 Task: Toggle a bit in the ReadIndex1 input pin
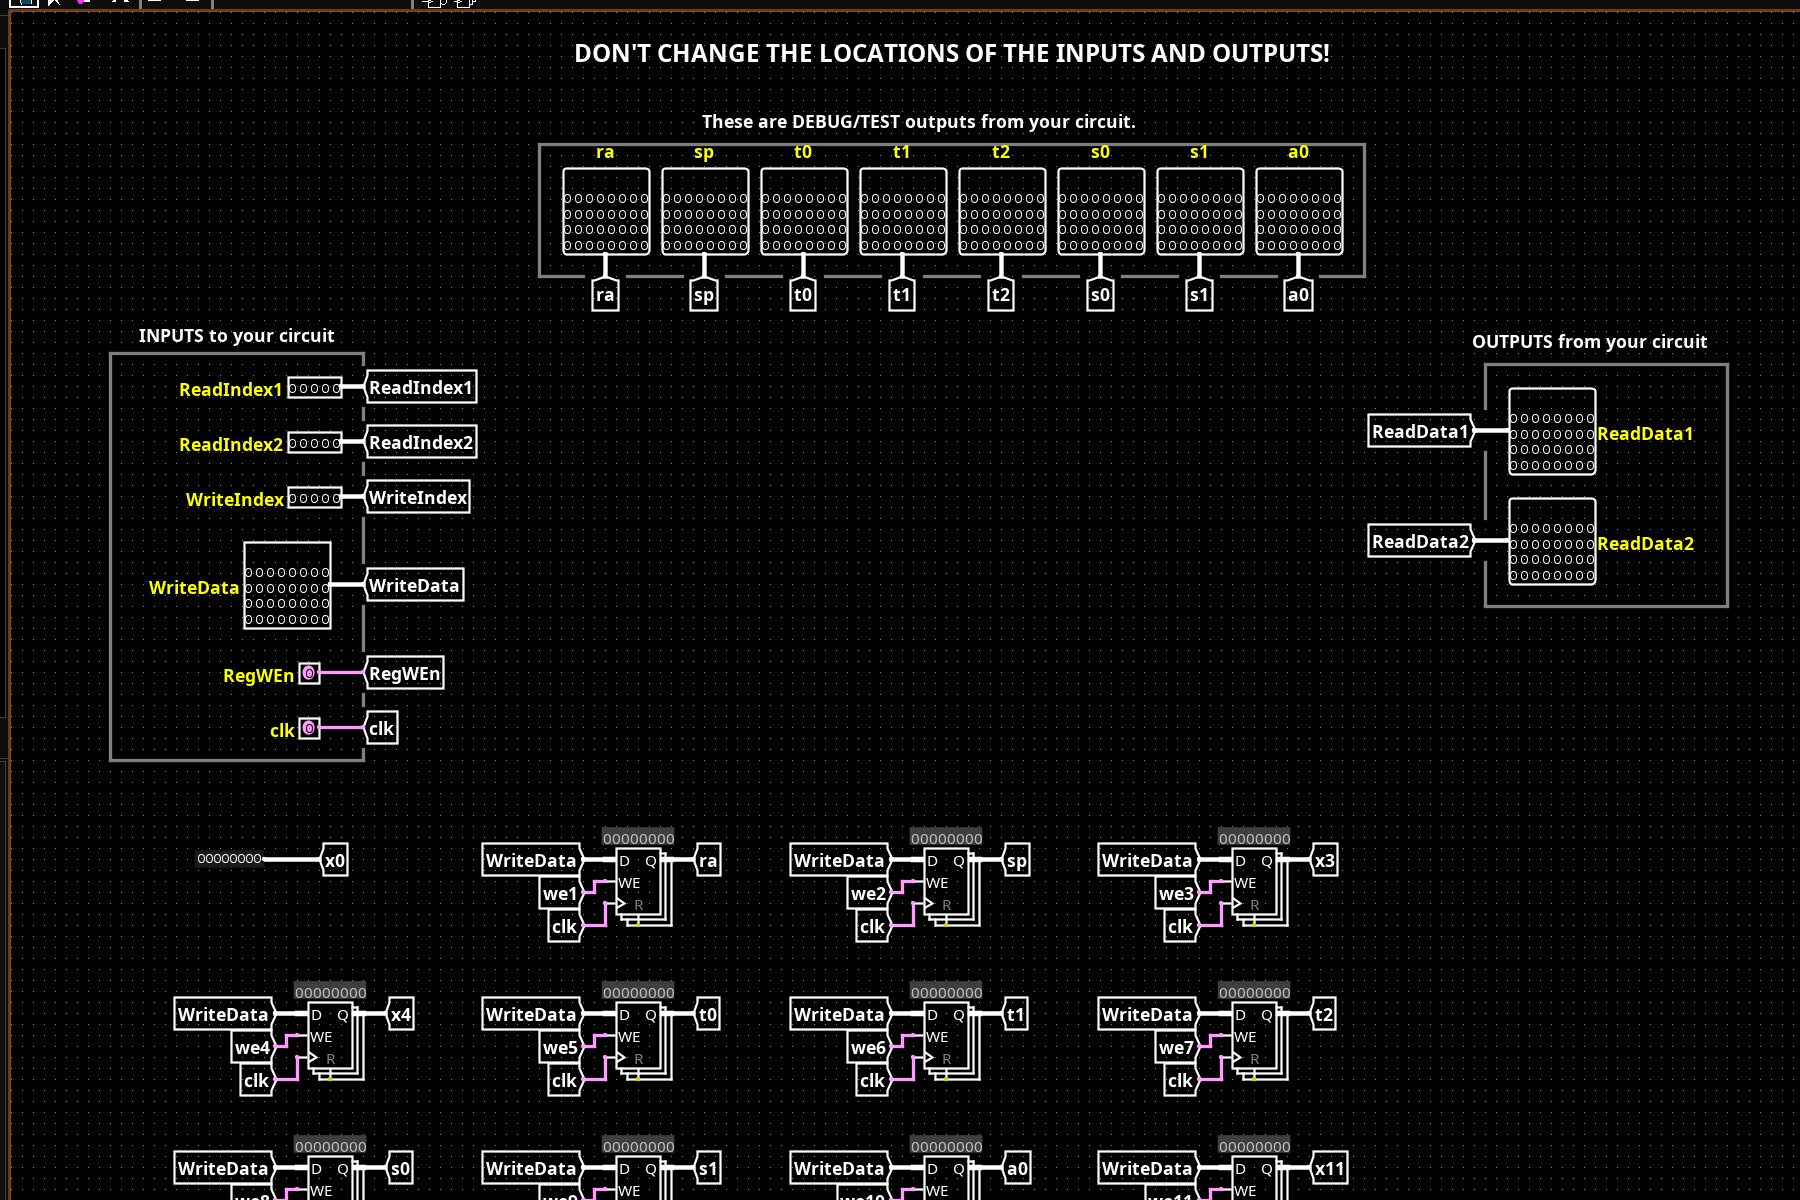tap(315, 388)
